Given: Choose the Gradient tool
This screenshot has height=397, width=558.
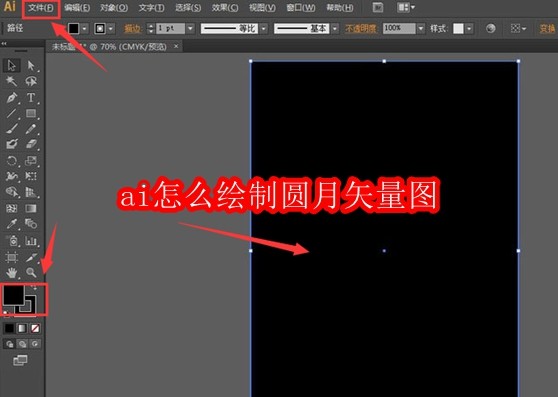Looking at the screenshot, I should (31, 208).
